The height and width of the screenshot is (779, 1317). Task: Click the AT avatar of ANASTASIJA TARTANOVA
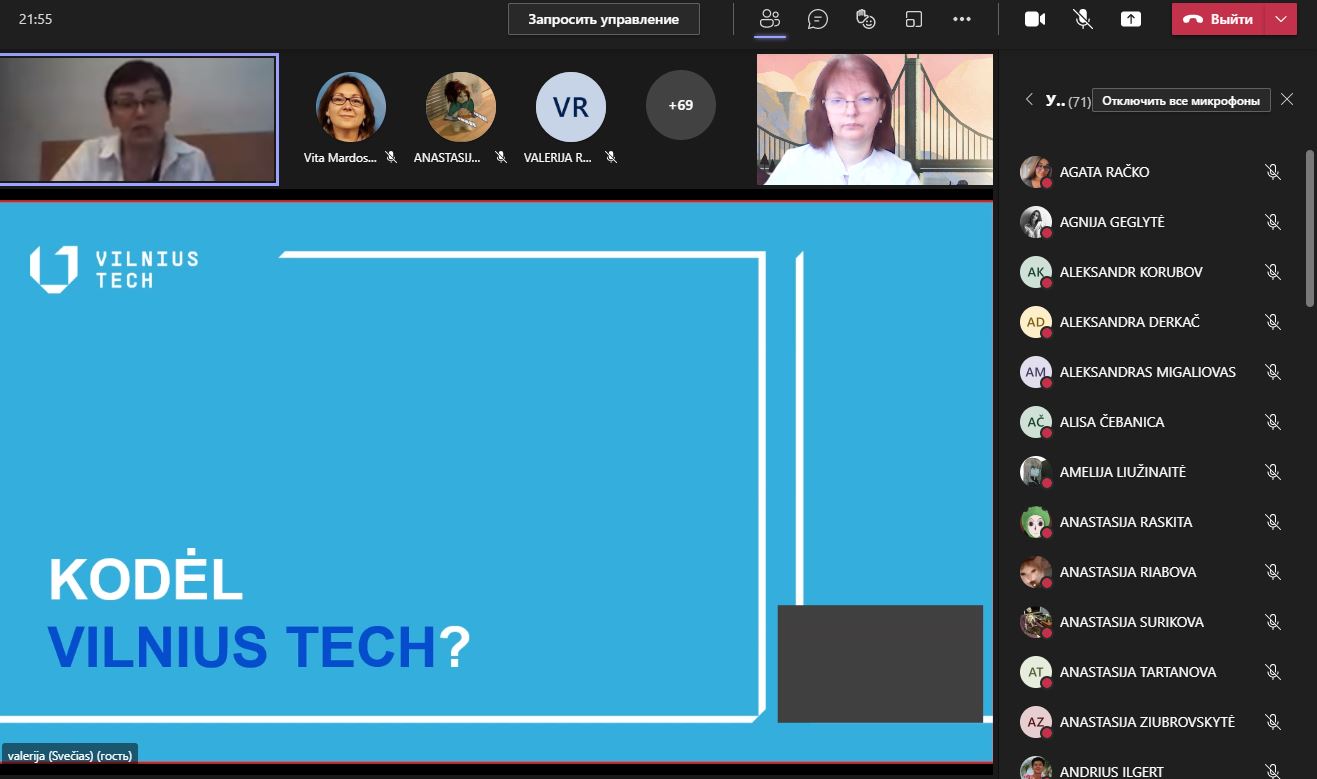pos(1036,672)
